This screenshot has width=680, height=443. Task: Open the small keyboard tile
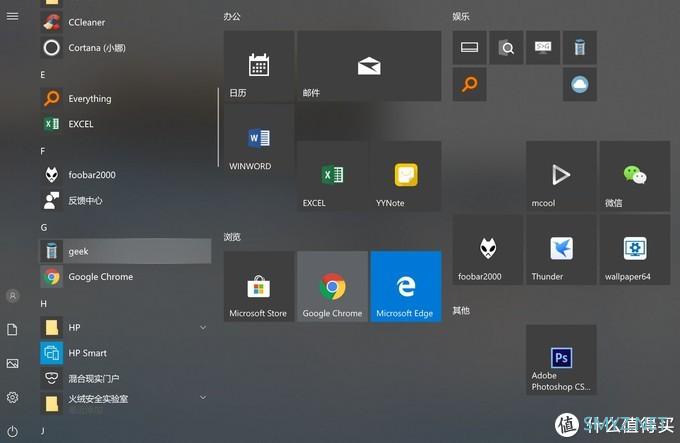(x=470, y=47)
